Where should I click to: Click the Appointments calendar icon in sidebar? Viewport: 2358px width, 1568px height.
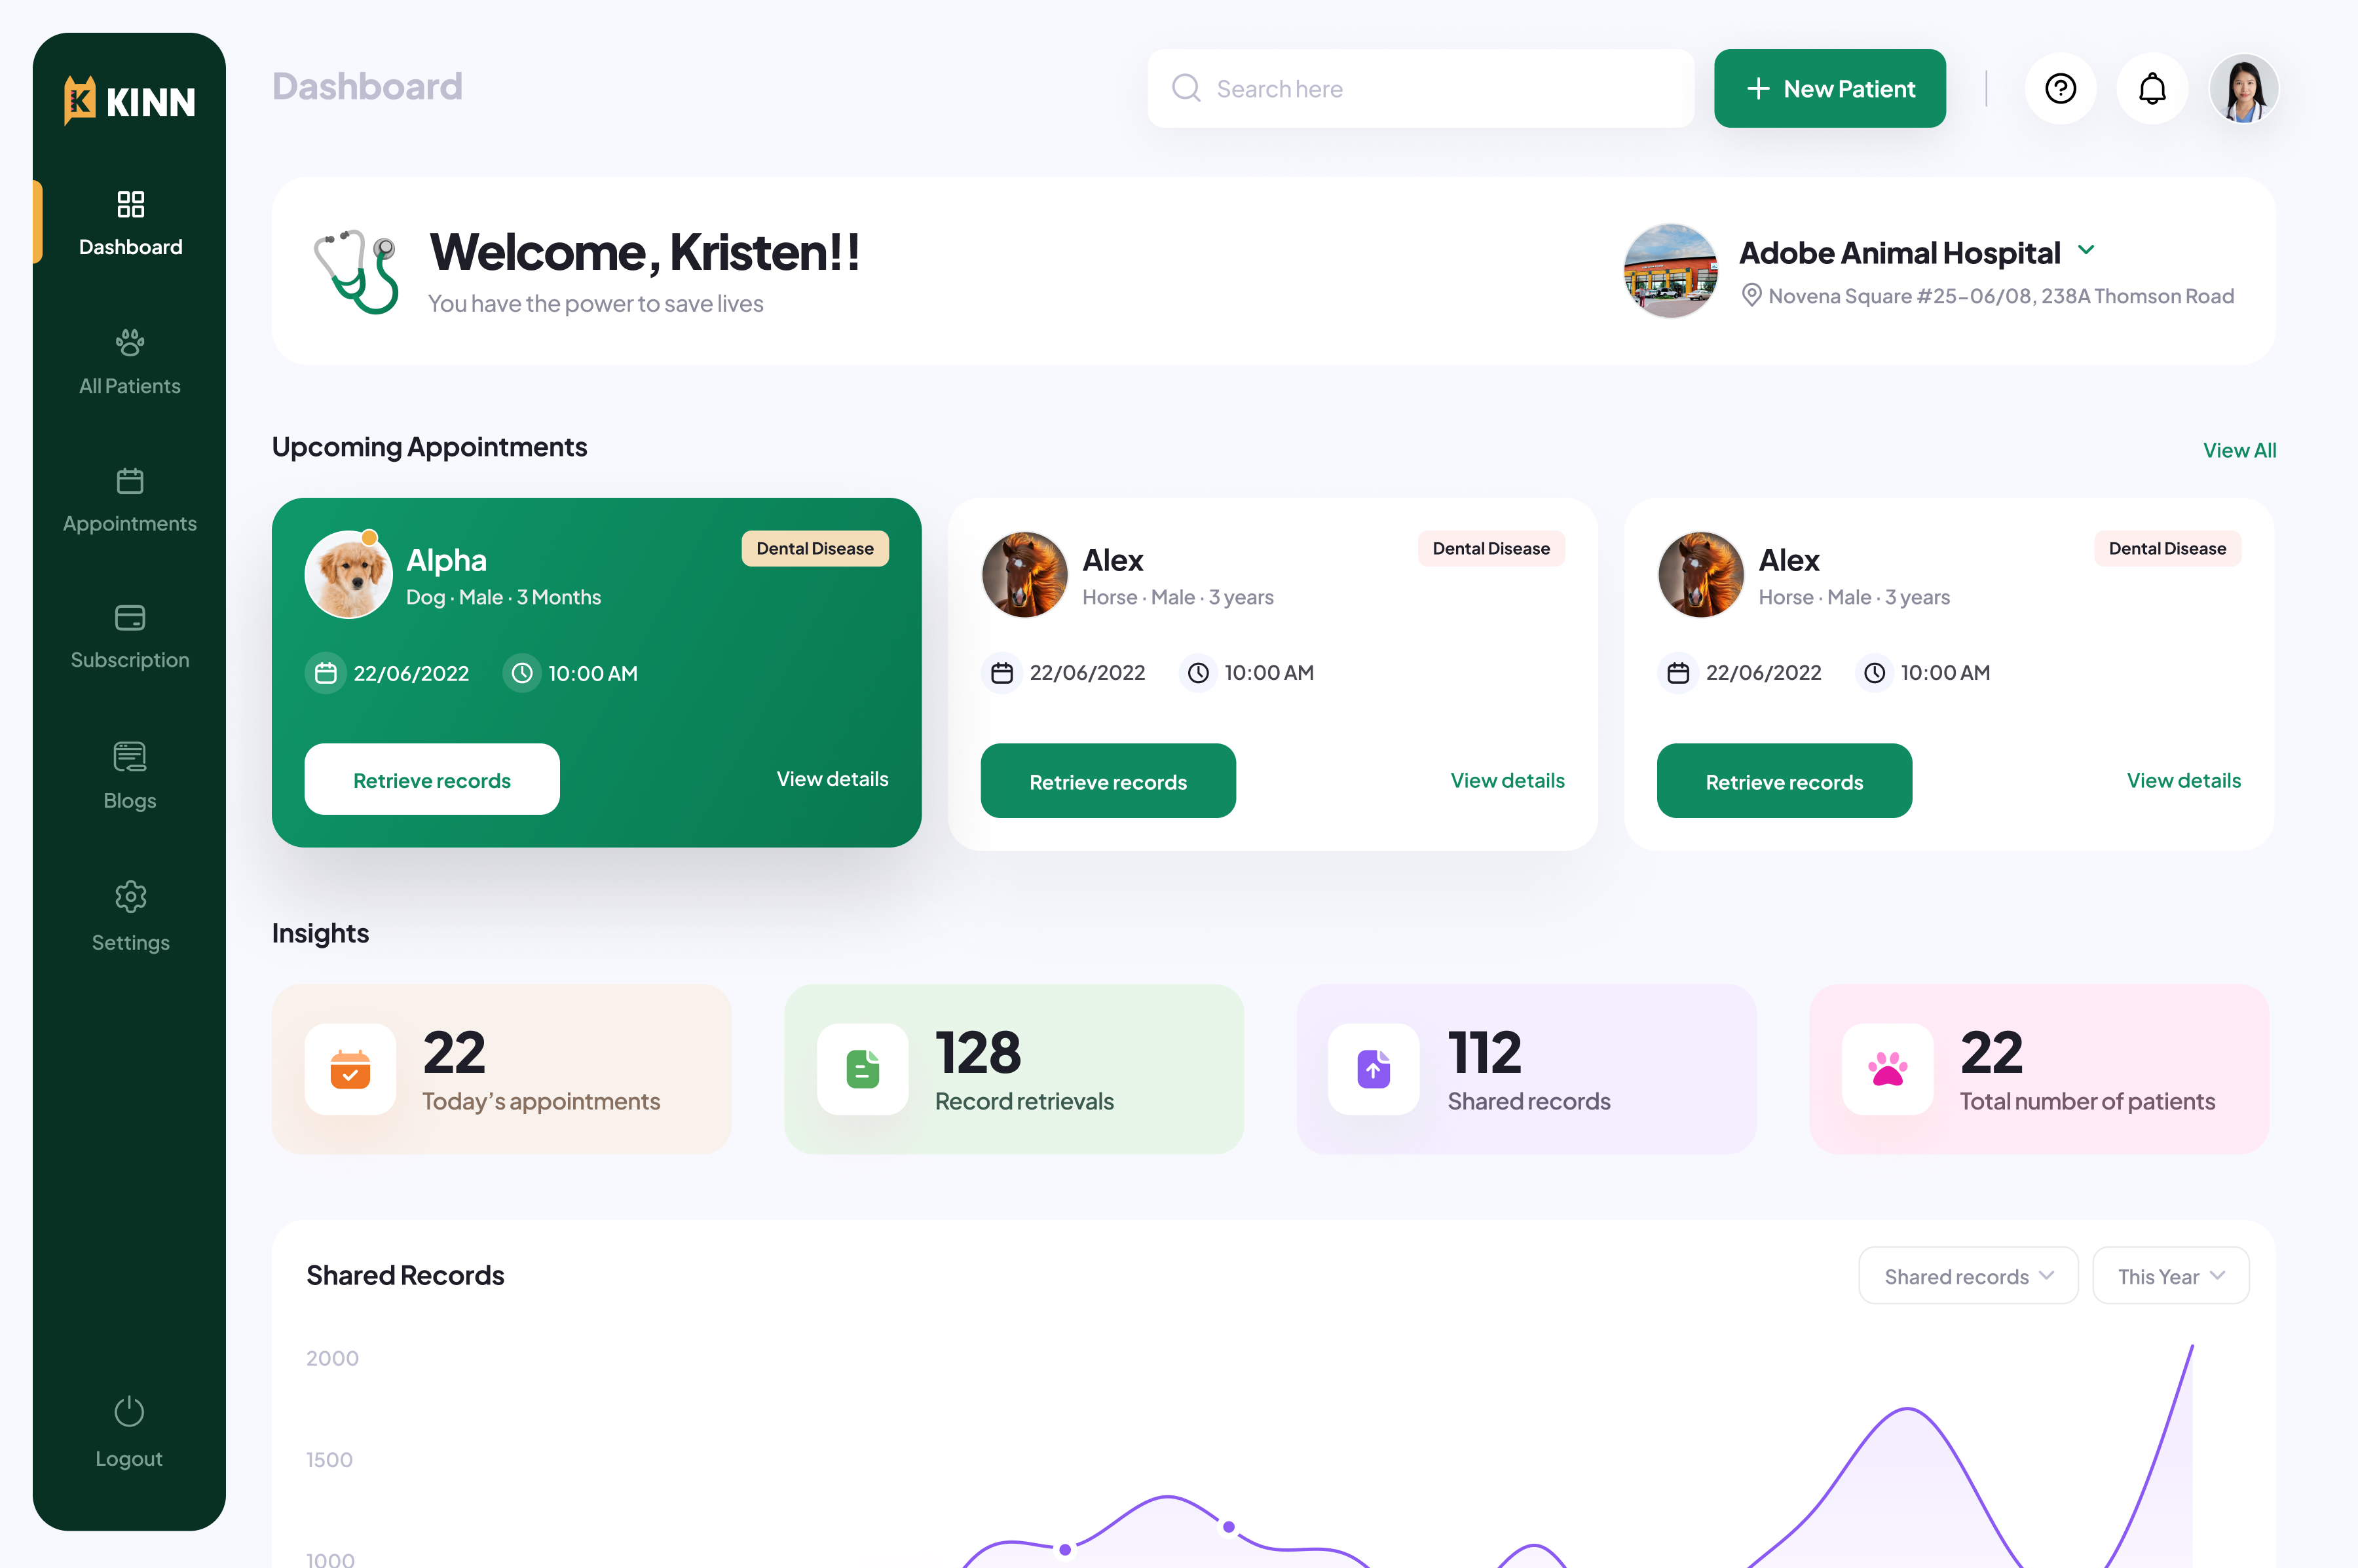click(130, 481)
